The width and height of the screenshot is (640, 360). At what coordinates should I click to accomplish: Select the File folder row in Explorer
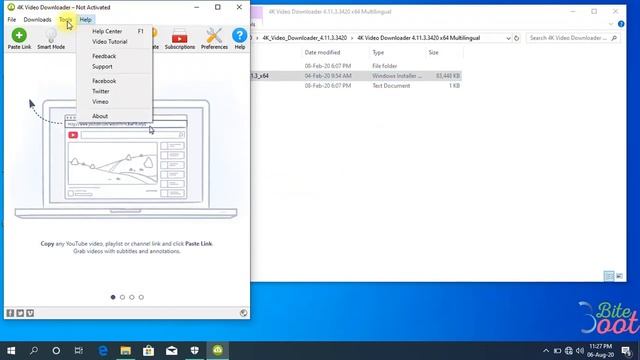coord(356,66)
